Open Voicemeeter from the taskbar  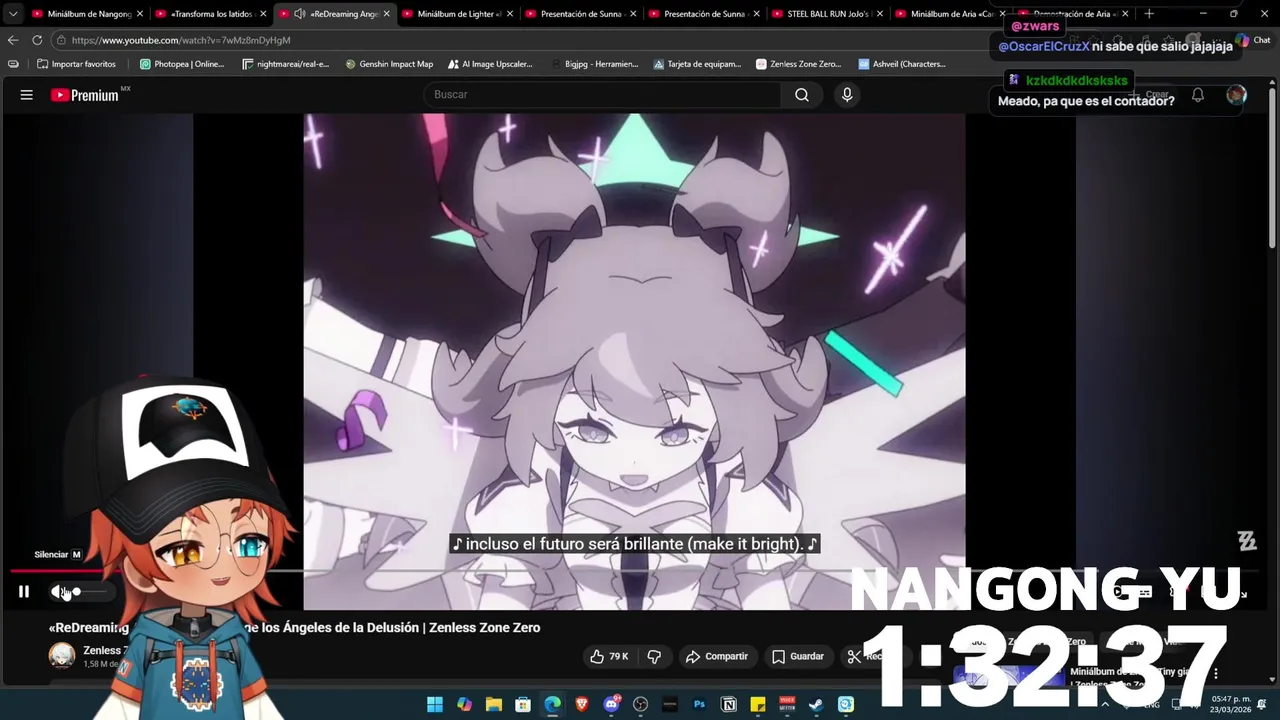(788, 705)
